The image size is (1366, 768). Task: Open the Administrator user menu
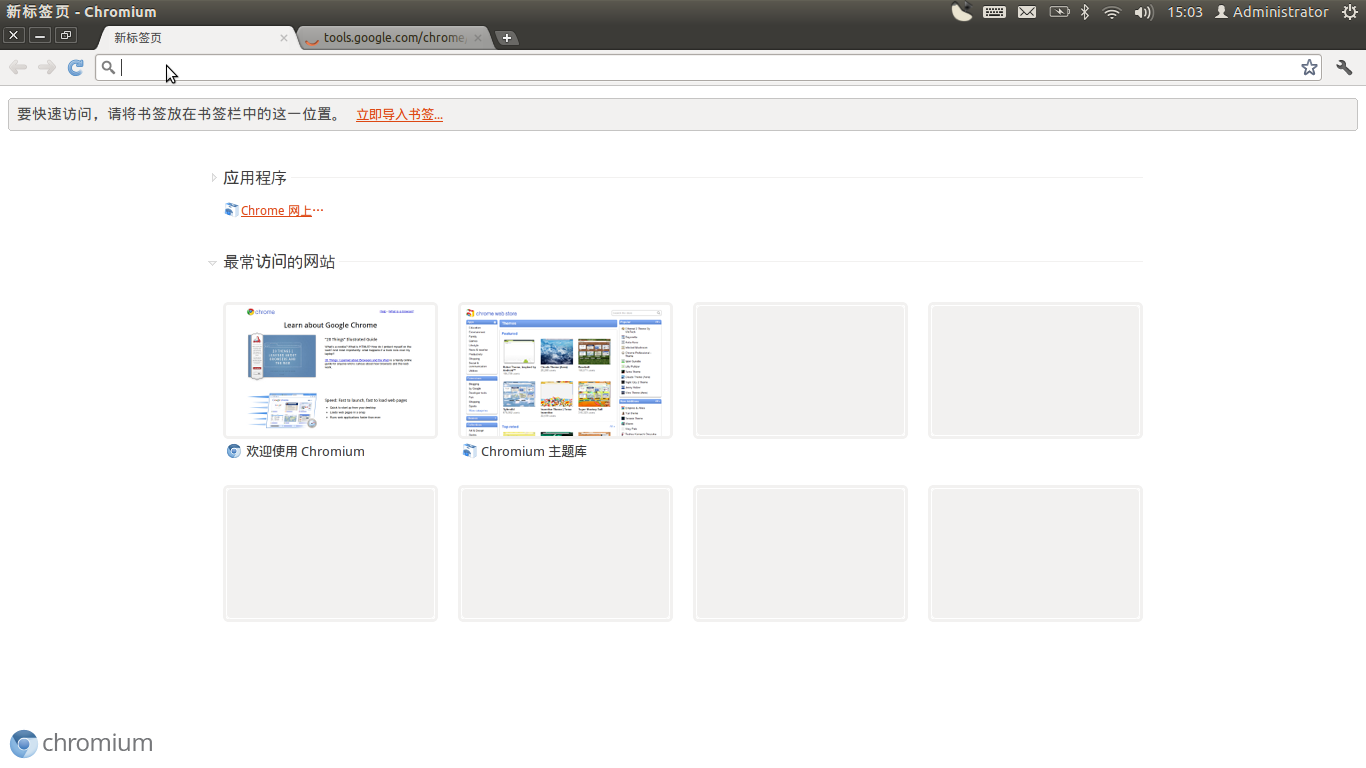[x=1271, y=12]
